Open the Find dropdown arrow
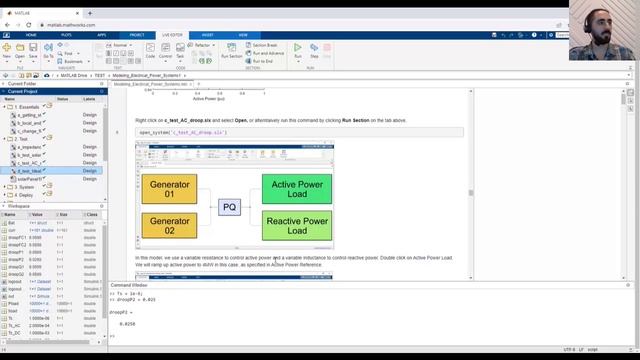Image resolution: width=640 pixels, height=360 pixels. pyautogui.click(x=78, y=53)
